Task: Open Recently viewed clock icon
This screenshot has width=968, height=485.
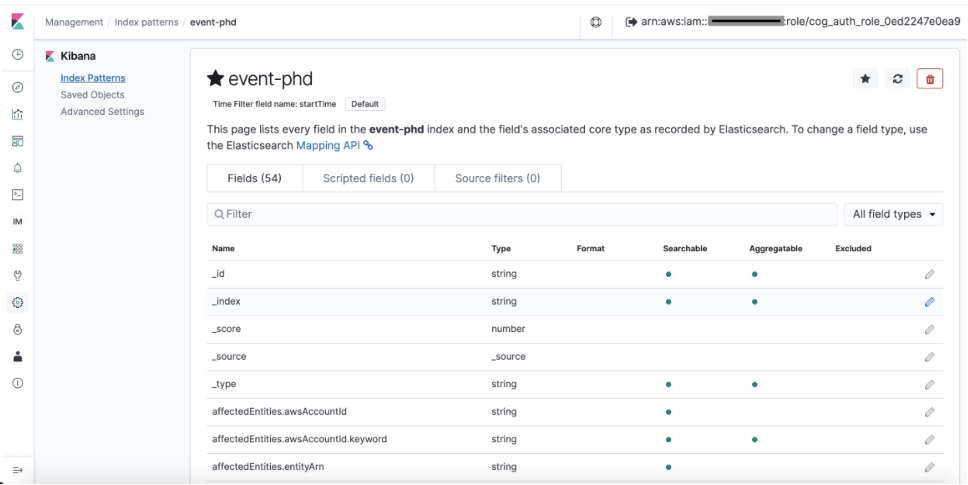Action: [x=17, y=55]
